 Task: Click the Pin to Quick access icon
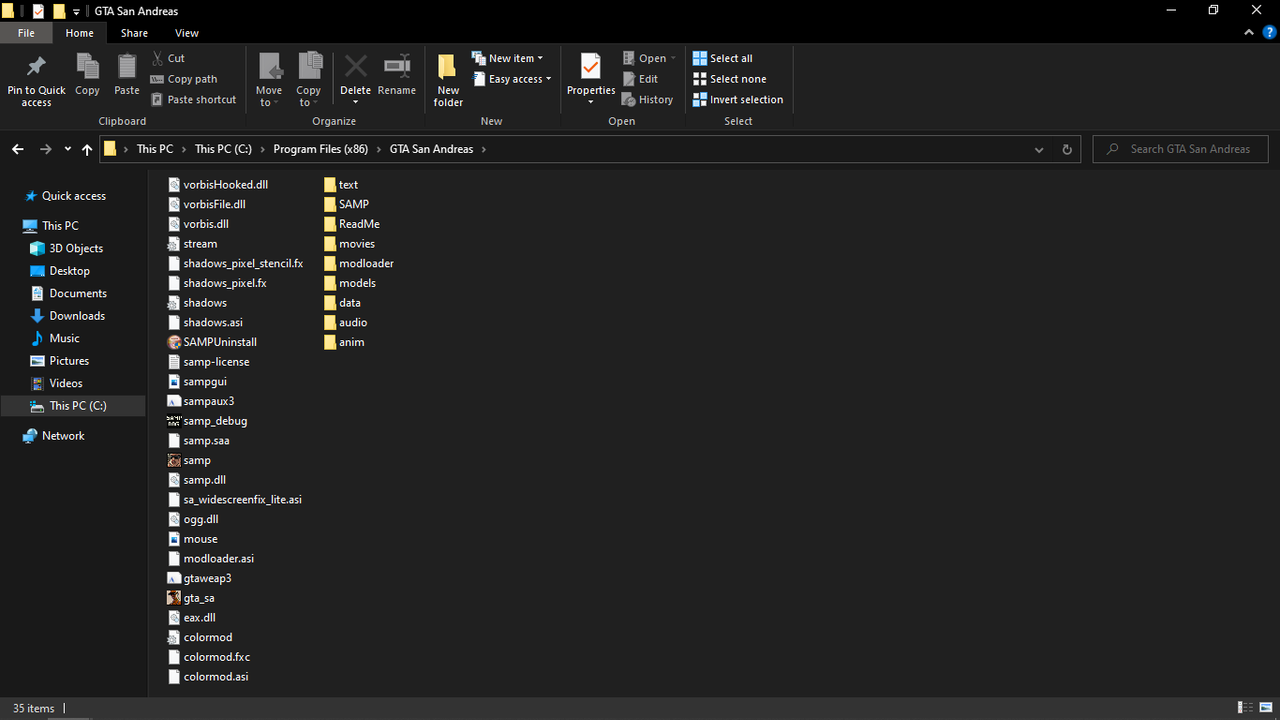[36, 67]
